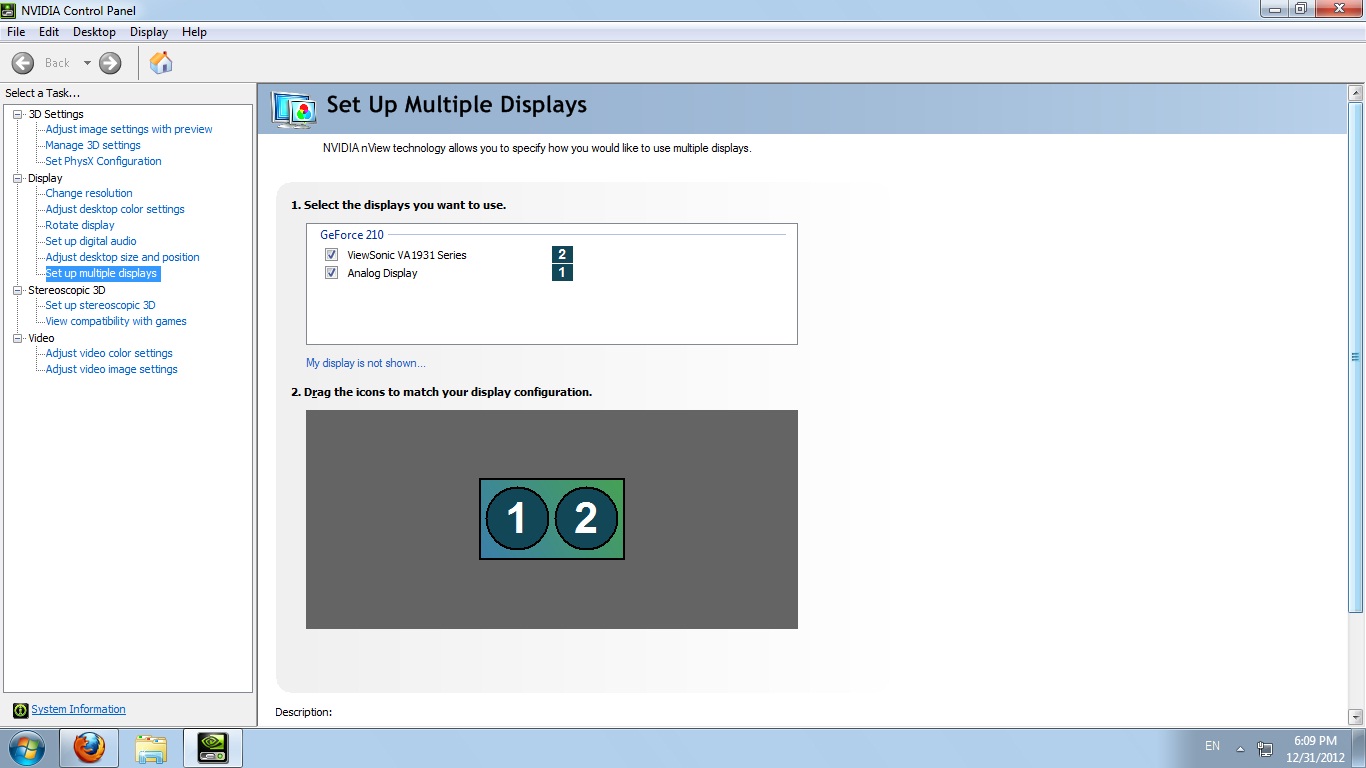This screenshot has width=1366, height=768.
Task: Collapse the Display tree node
Action: click(x=17, y=178)
